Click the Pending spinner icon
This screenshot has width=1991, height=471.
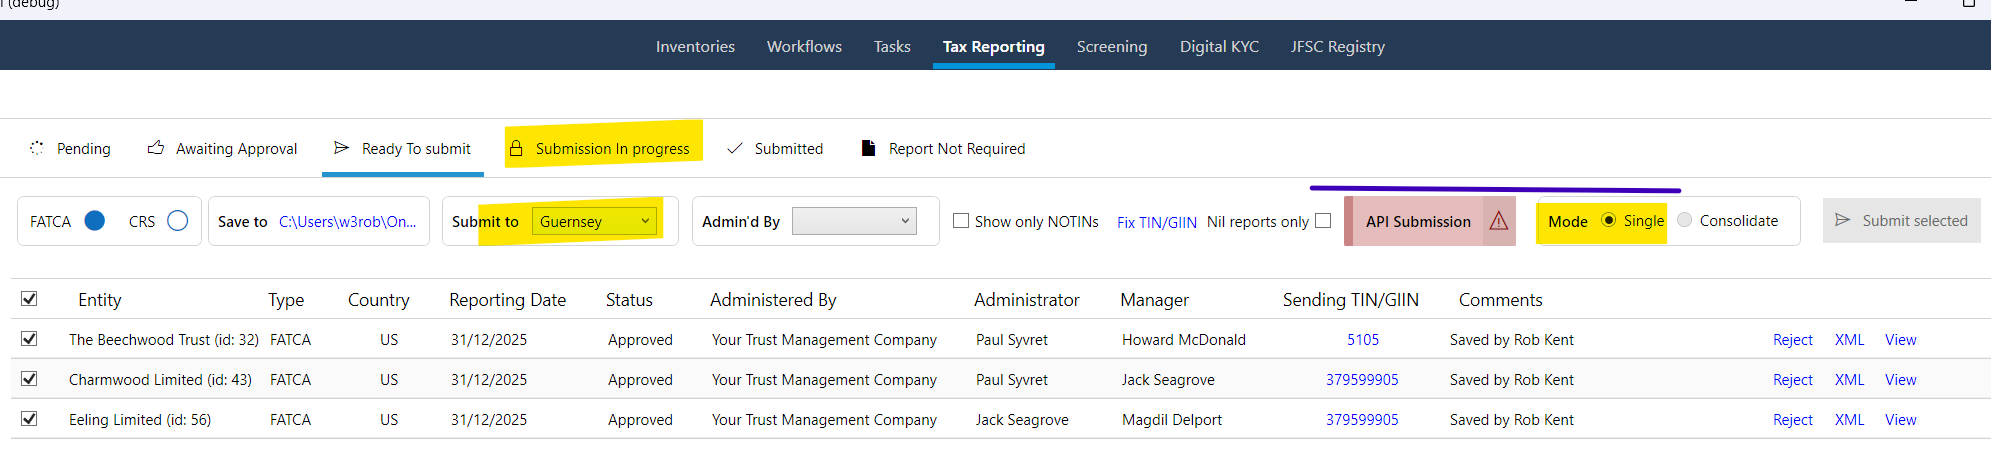(37, 148)
